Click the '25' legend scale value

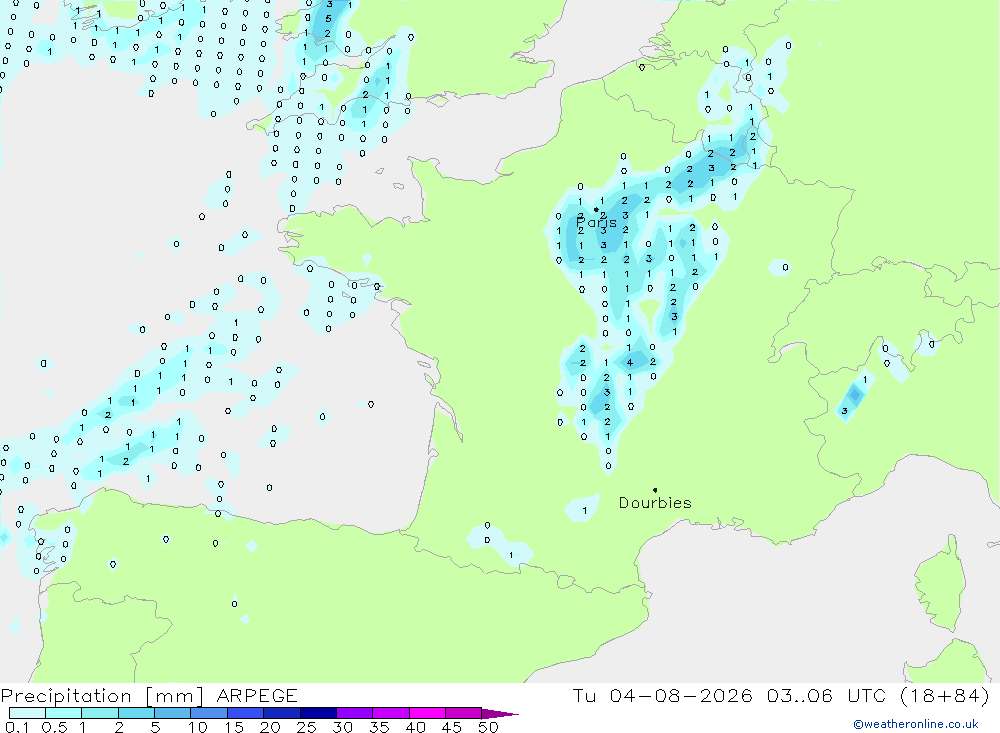click(307, 727)
